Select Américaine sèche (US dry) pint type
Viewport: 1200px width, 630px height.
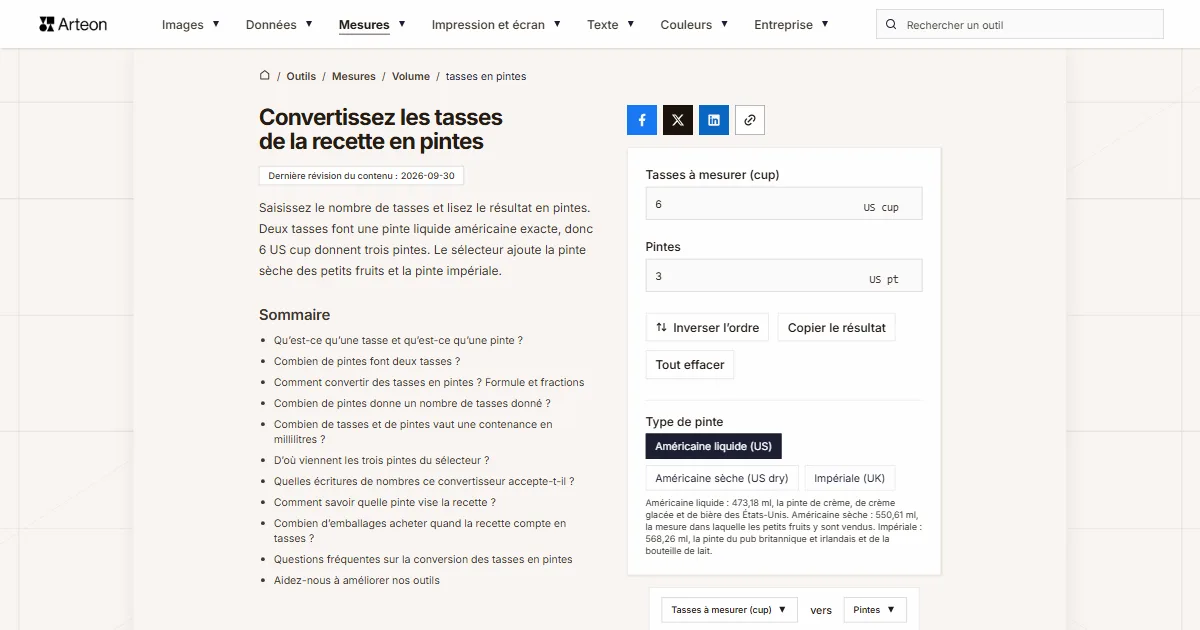point(721,478)
